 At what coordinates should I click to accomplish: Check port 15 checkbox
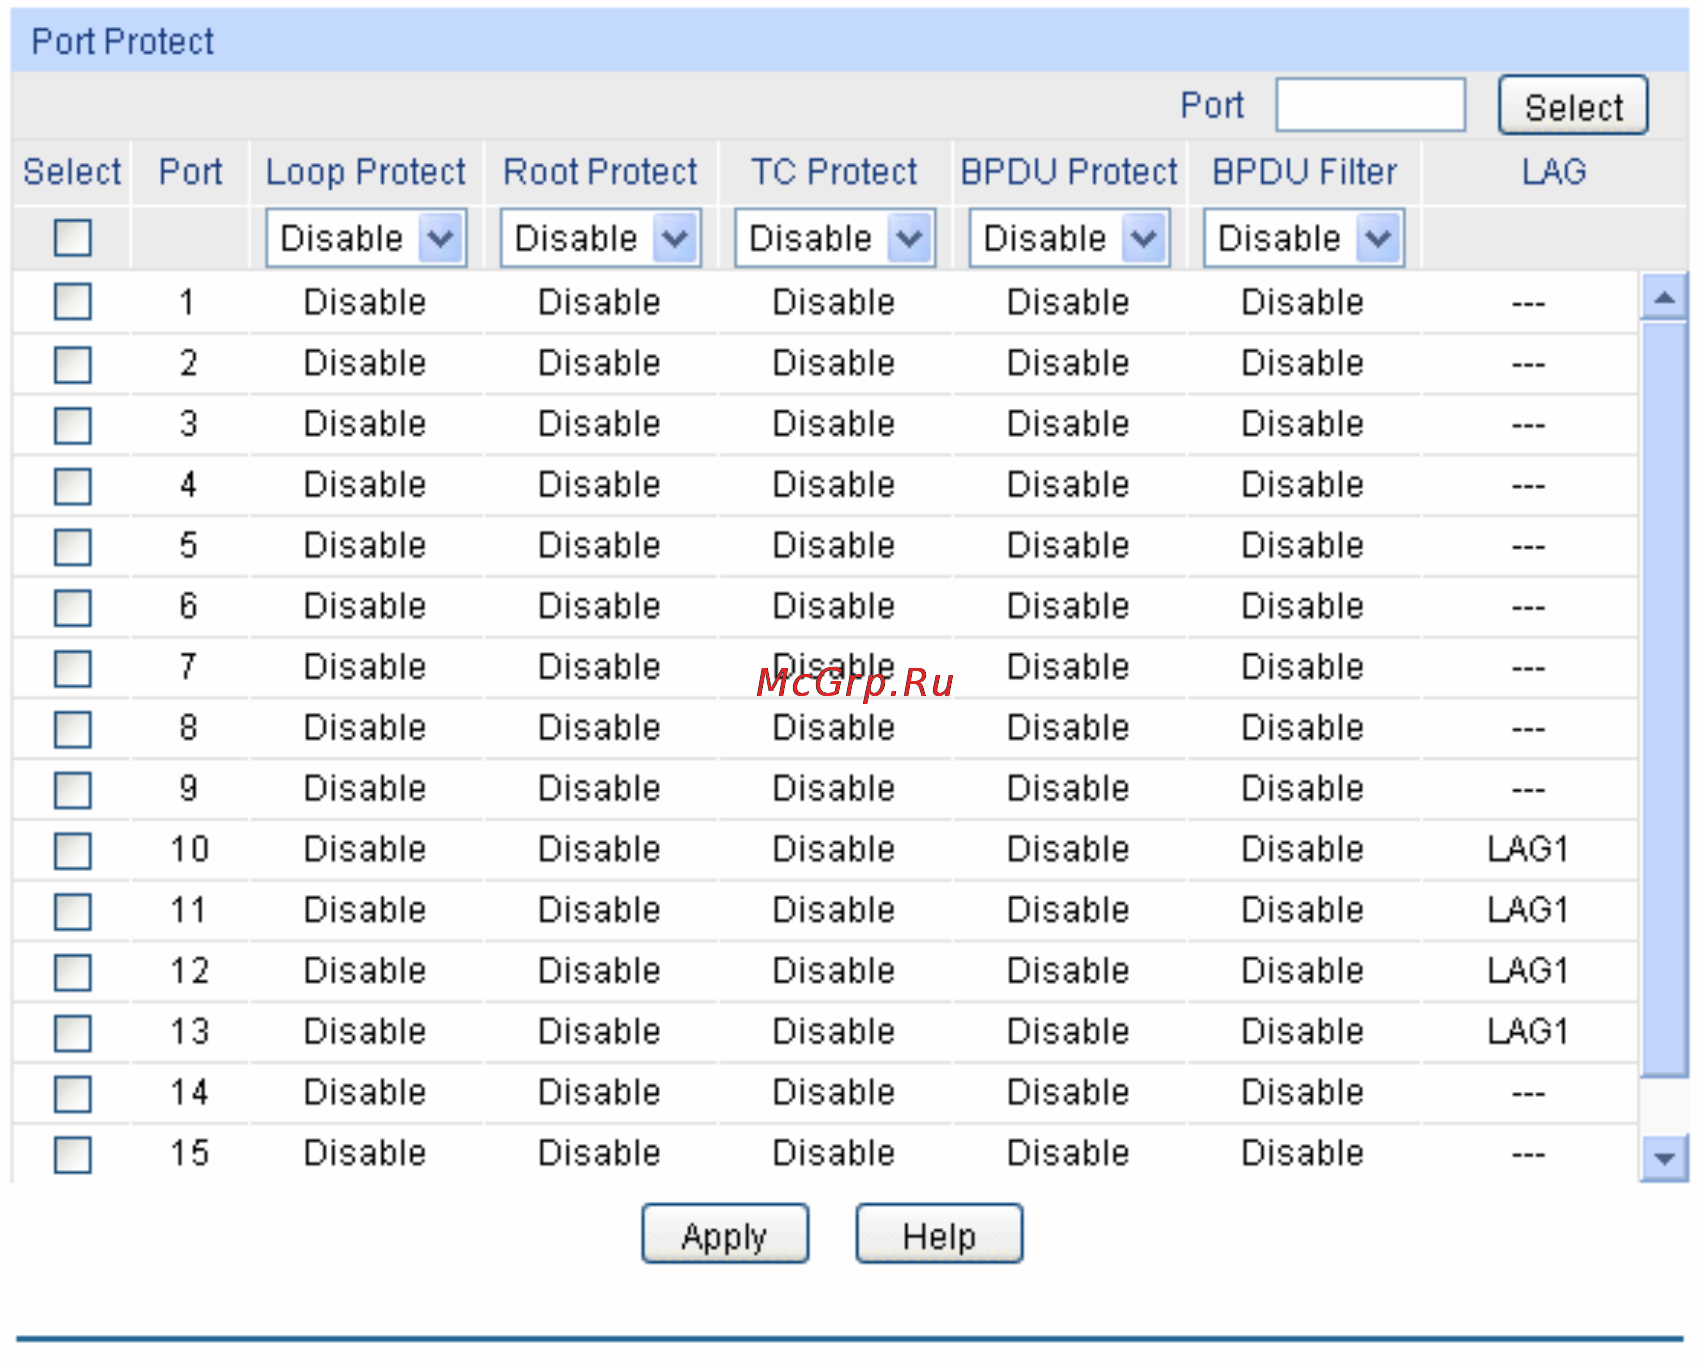(x=73, y=1155)
